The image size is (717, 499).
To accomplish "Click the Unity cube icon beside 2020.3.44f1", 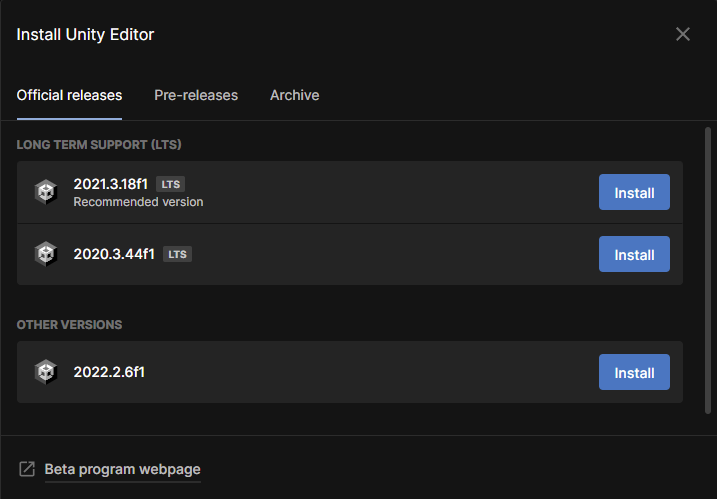I will (46, 254).
